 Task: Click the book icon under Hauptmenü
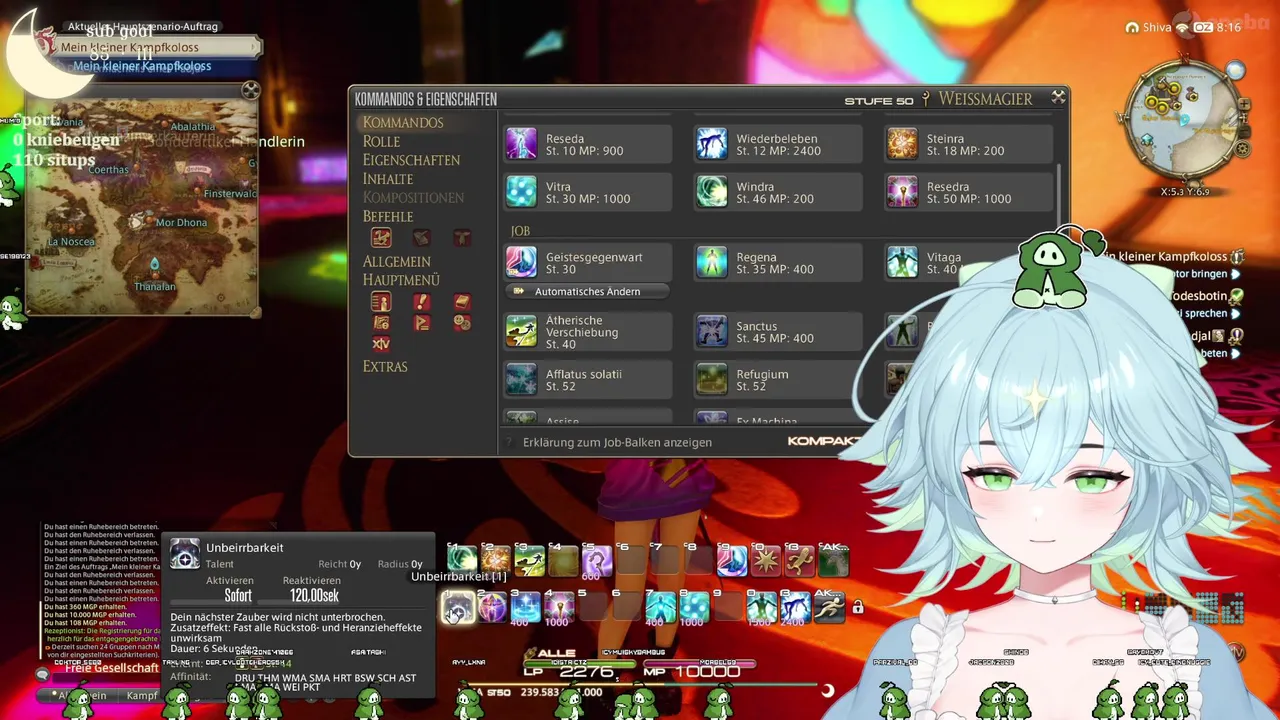(x=461, y=301)
